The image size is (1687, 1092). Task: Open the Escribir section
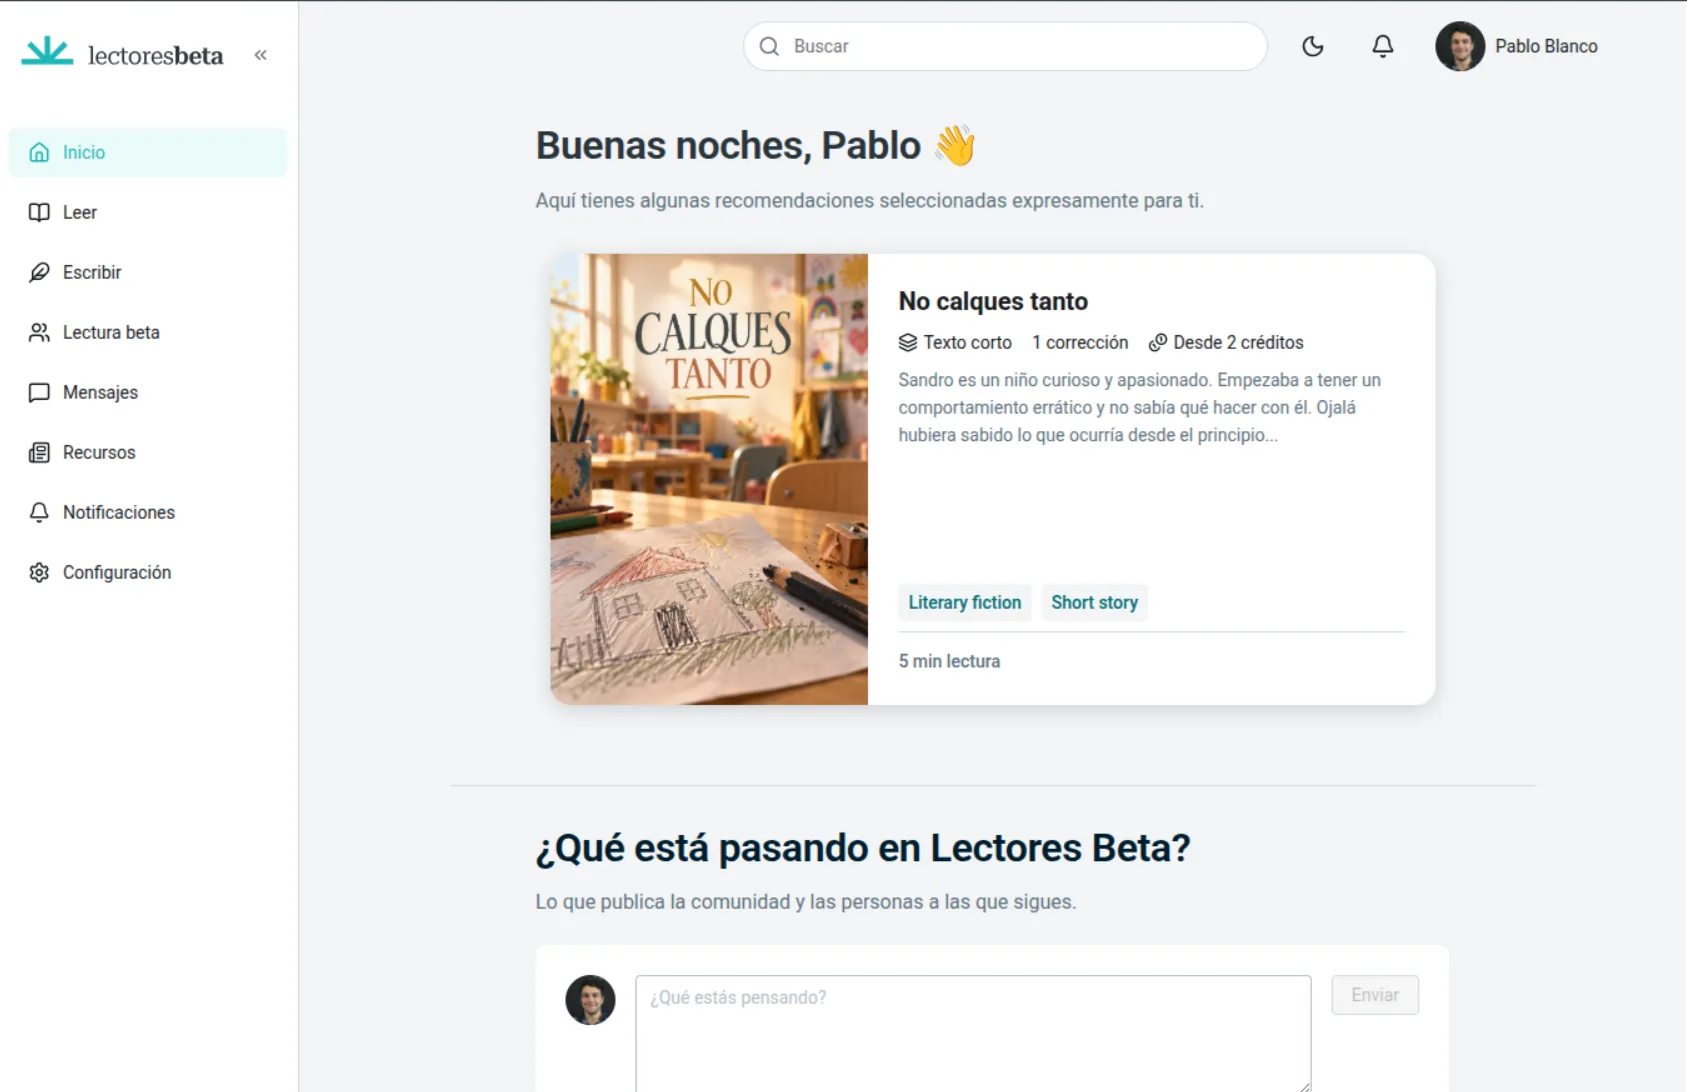point(148,272)
